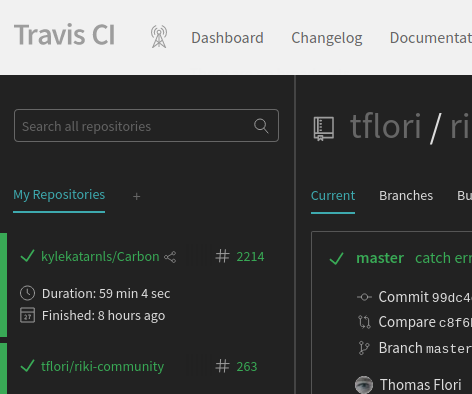
Task: Click the tflori owner name in title
Action: pos(385,126)
